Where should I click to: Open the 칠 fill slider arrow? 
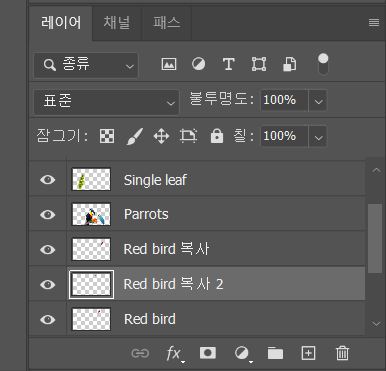click(318, 137)
